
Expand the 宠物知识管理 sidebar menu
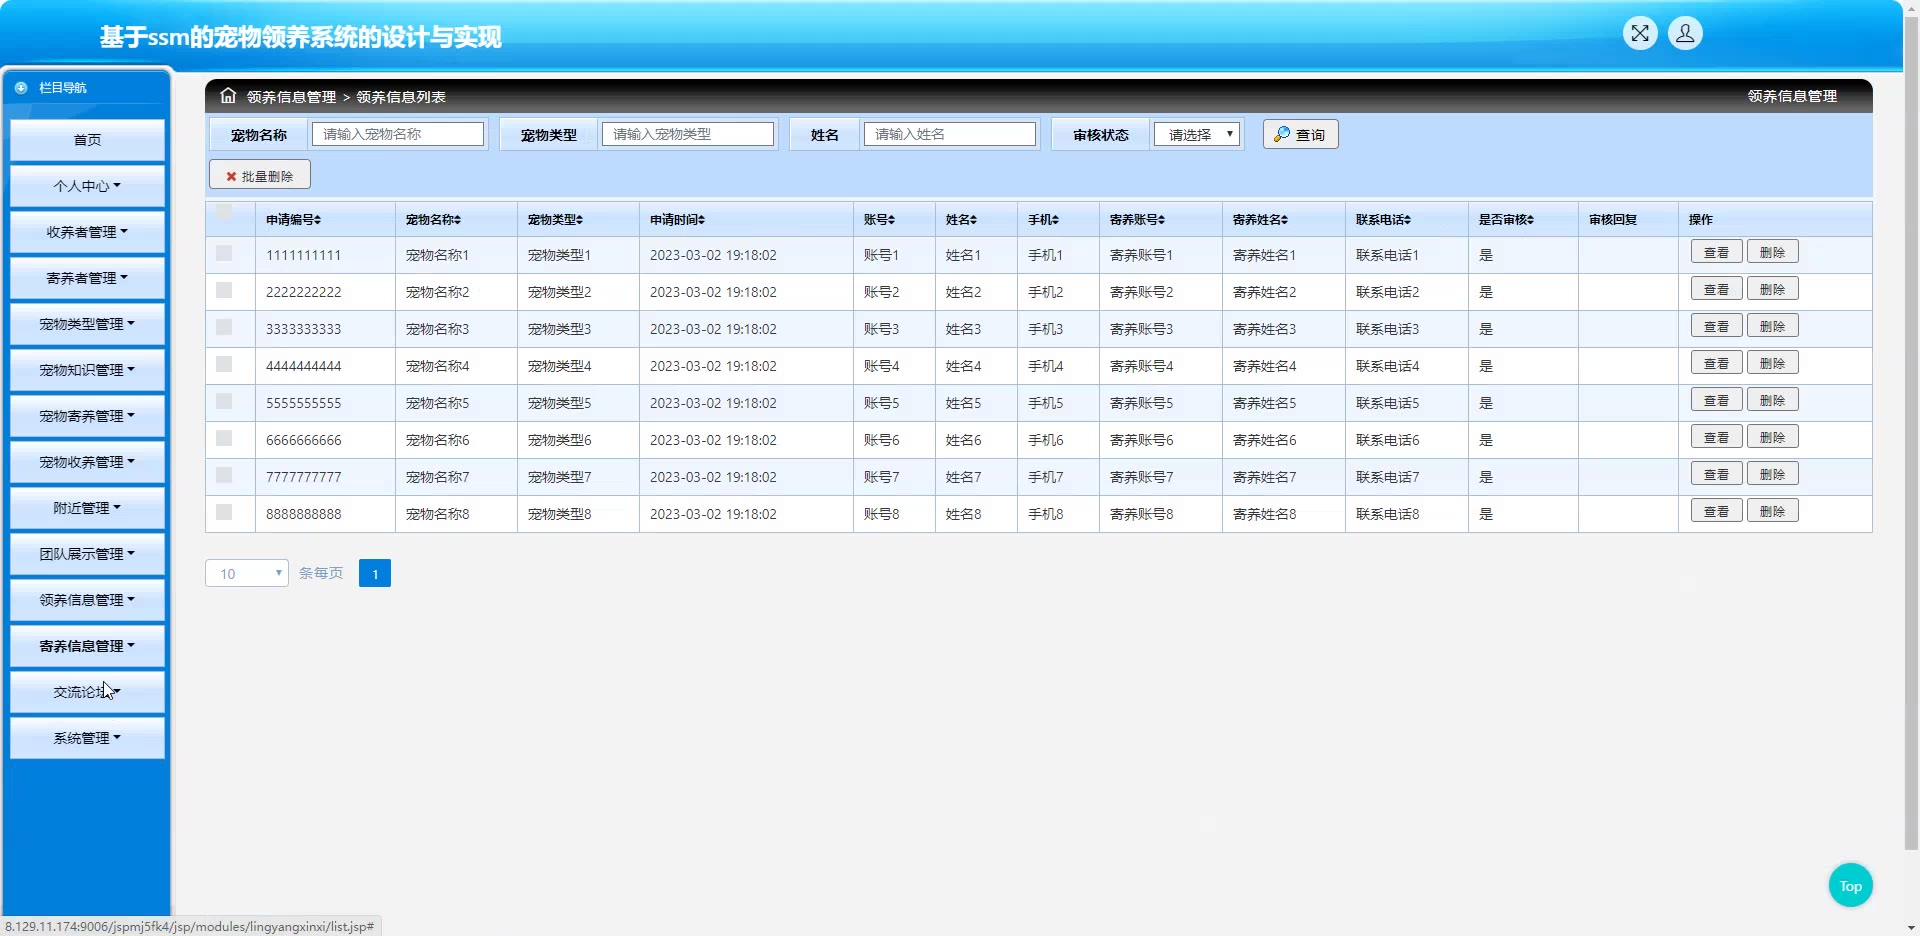[87, 370]
